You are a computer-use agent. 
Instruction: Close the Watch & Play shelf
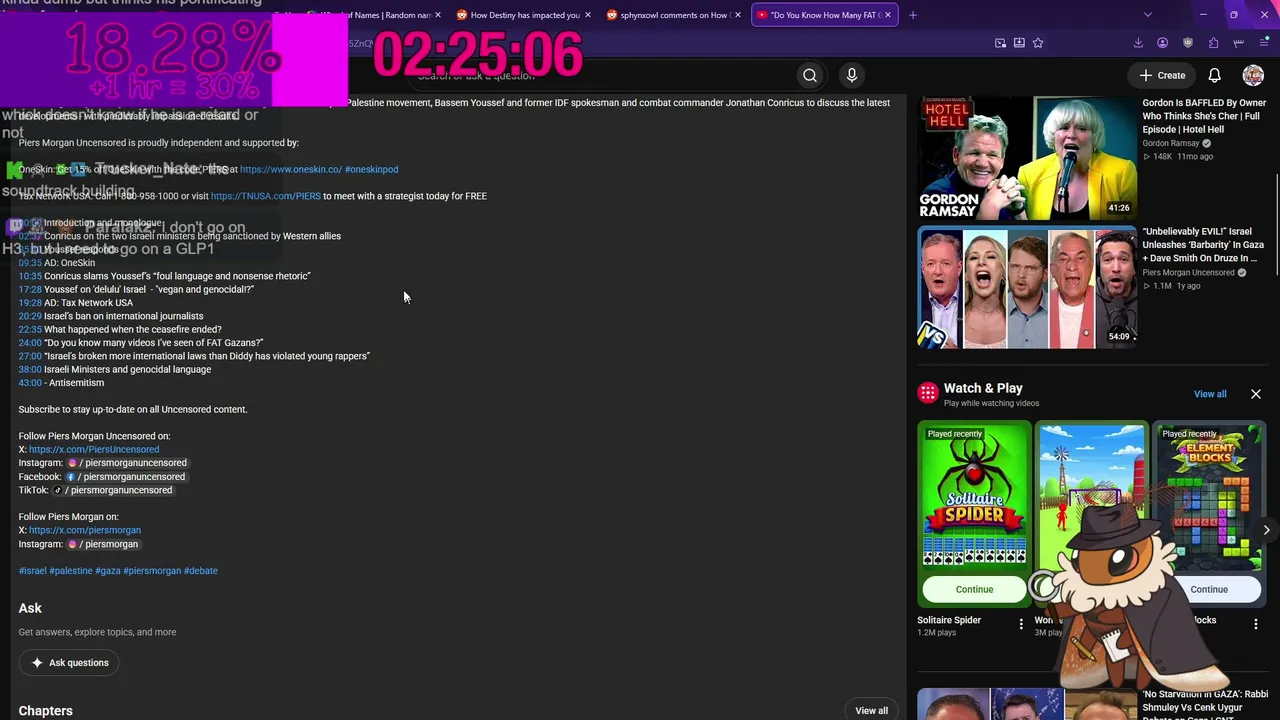(1256, 394)
